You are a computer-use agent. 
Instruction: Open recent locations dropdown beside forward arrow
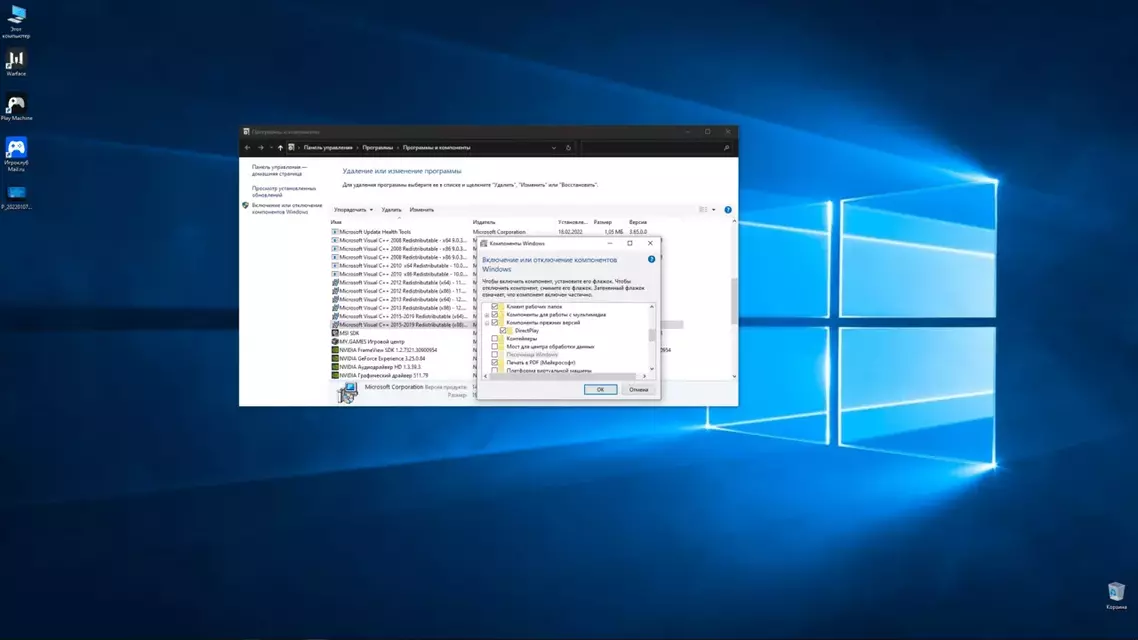tap(271, 147)
